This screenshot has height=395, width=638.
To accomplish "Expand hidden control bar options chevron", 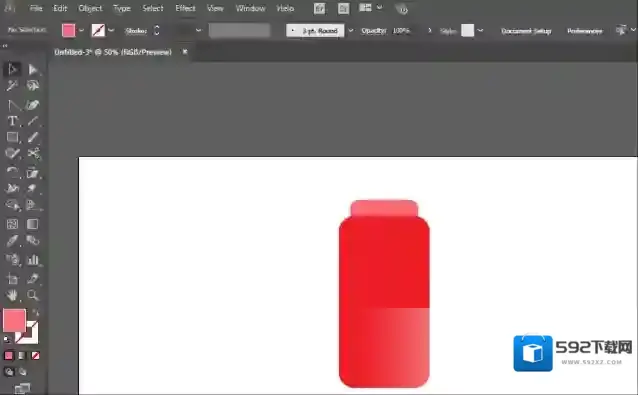I will (x=429, y=31).
